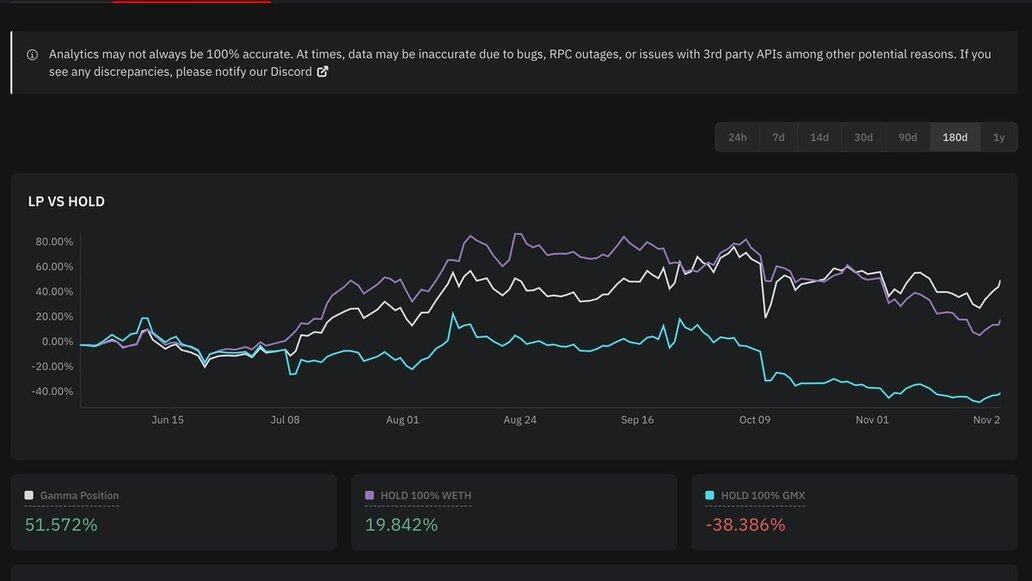This screenshot has height=581, width=1032.
Task: Open the external link icon beside Discord
Action: point(322,72)
